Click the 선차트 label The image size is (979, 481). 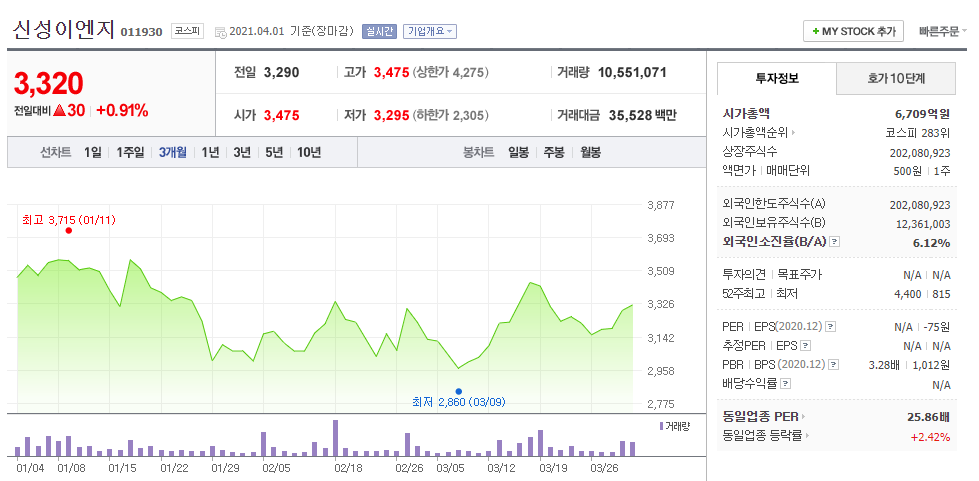[56, 152]
